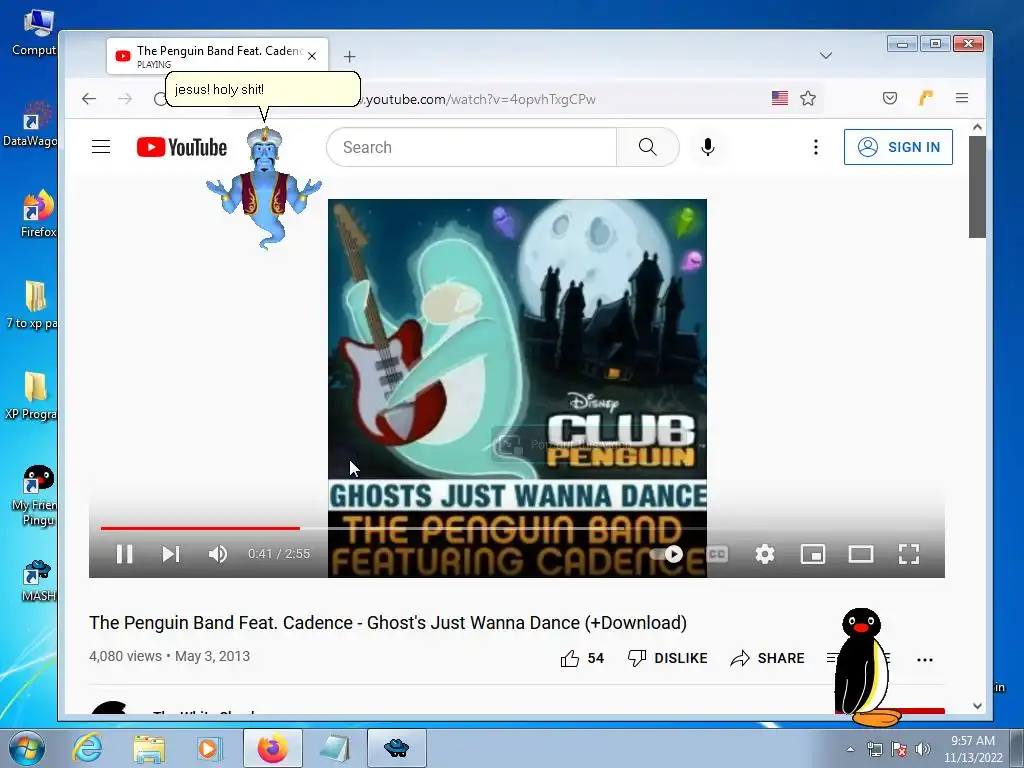Click the SIGN IN button
The image size is (1024, 768).
pyautogui.click(x=898, y=147)
